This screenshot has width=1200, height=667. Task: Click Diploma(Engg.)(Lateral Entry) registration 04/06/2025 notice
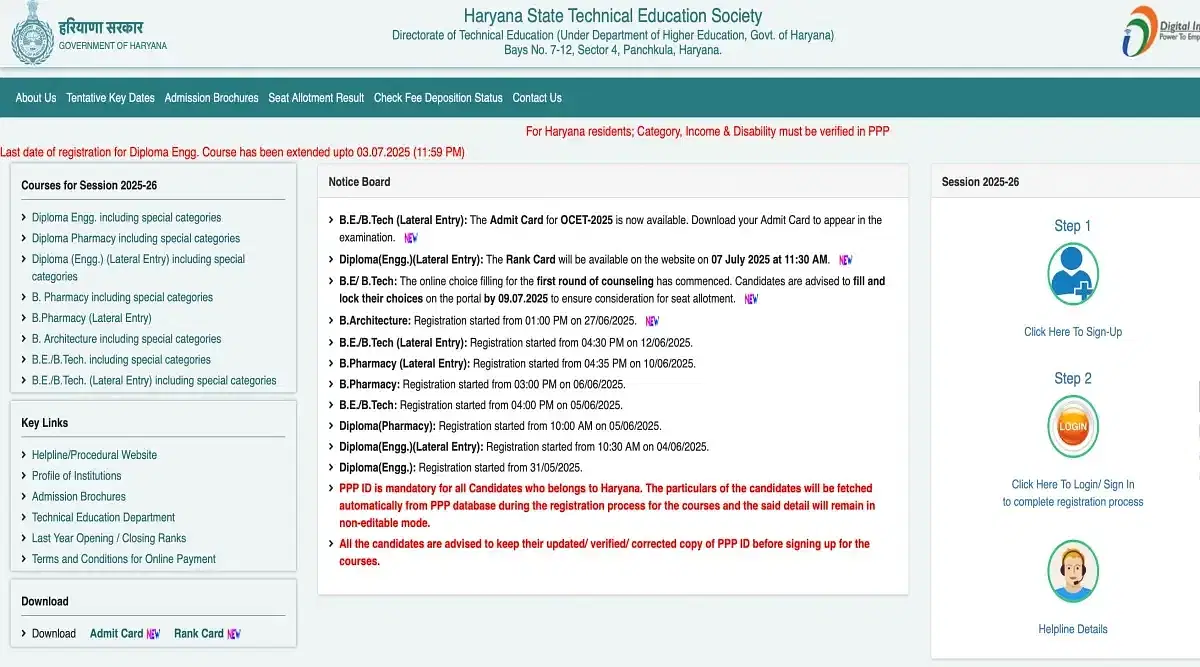[x=524, y=447]
